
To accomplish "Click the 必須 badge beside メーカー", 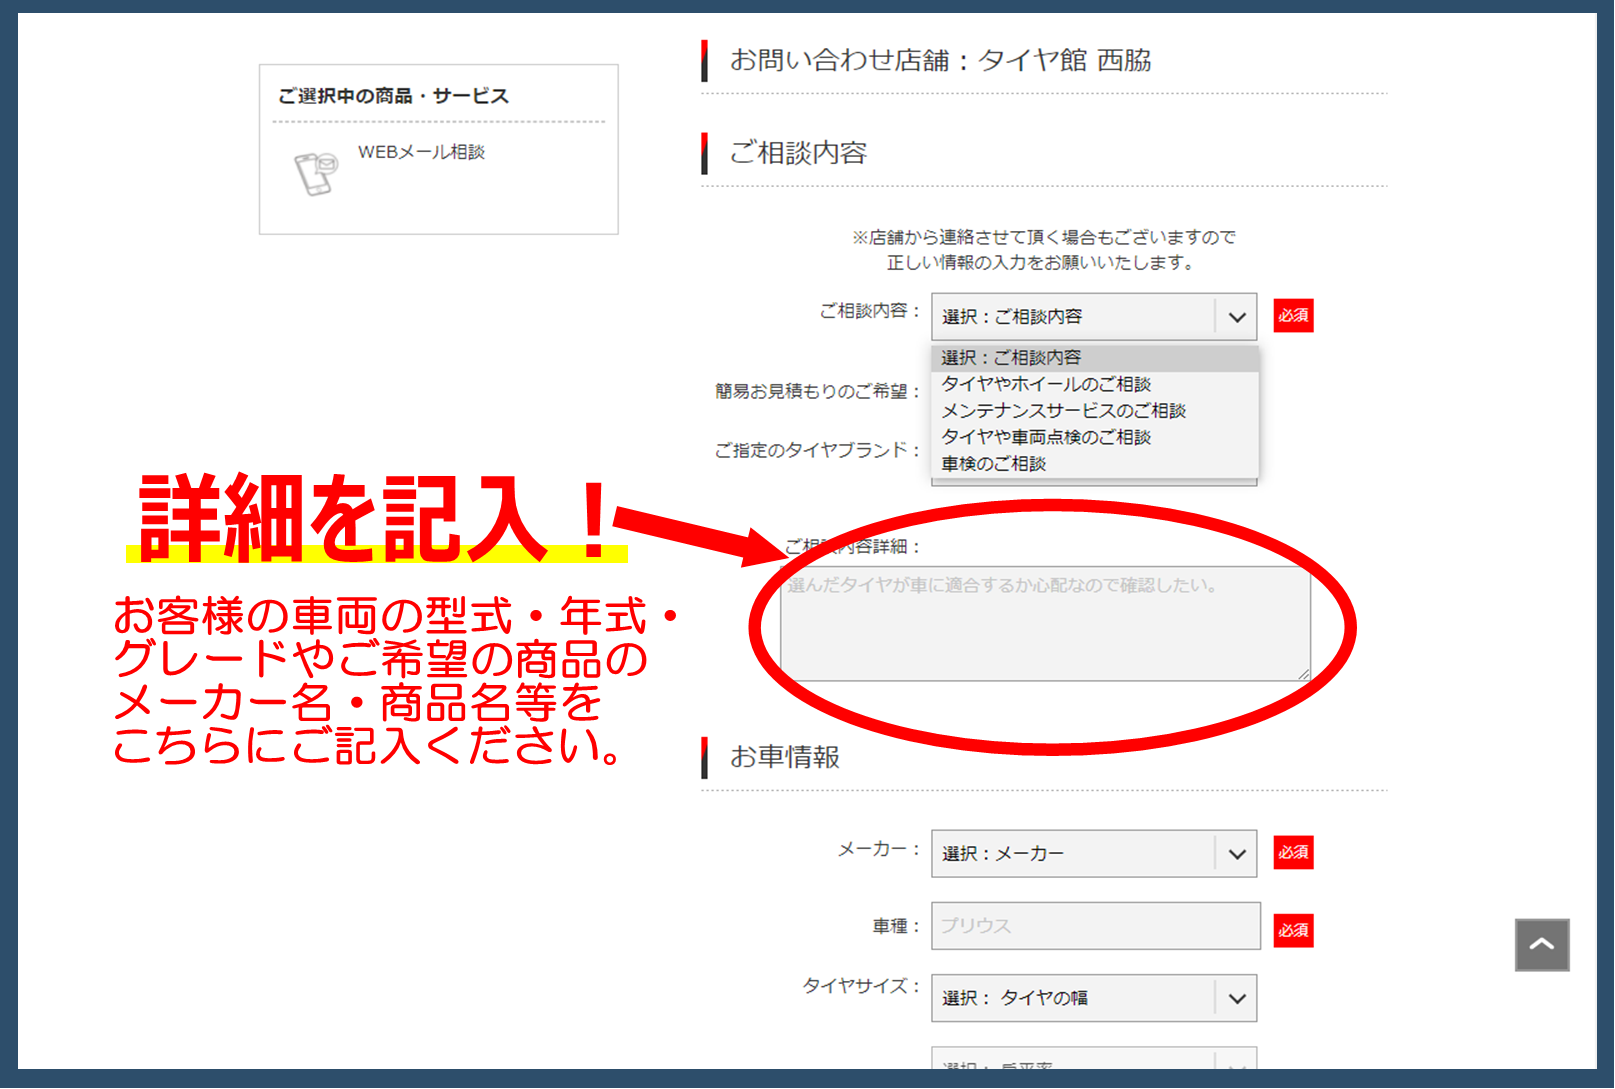I will 1293,852.
